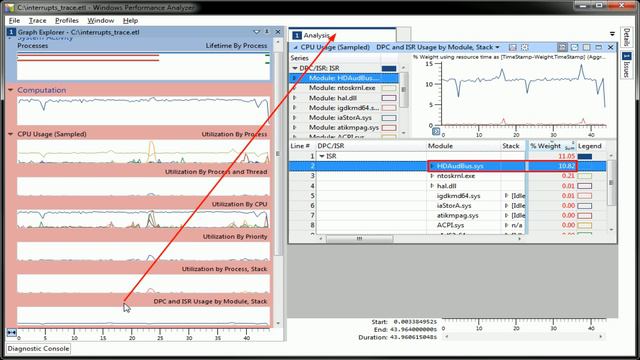
Task: Click the chart type icon in graph toolbar
Action: [513, 47]
